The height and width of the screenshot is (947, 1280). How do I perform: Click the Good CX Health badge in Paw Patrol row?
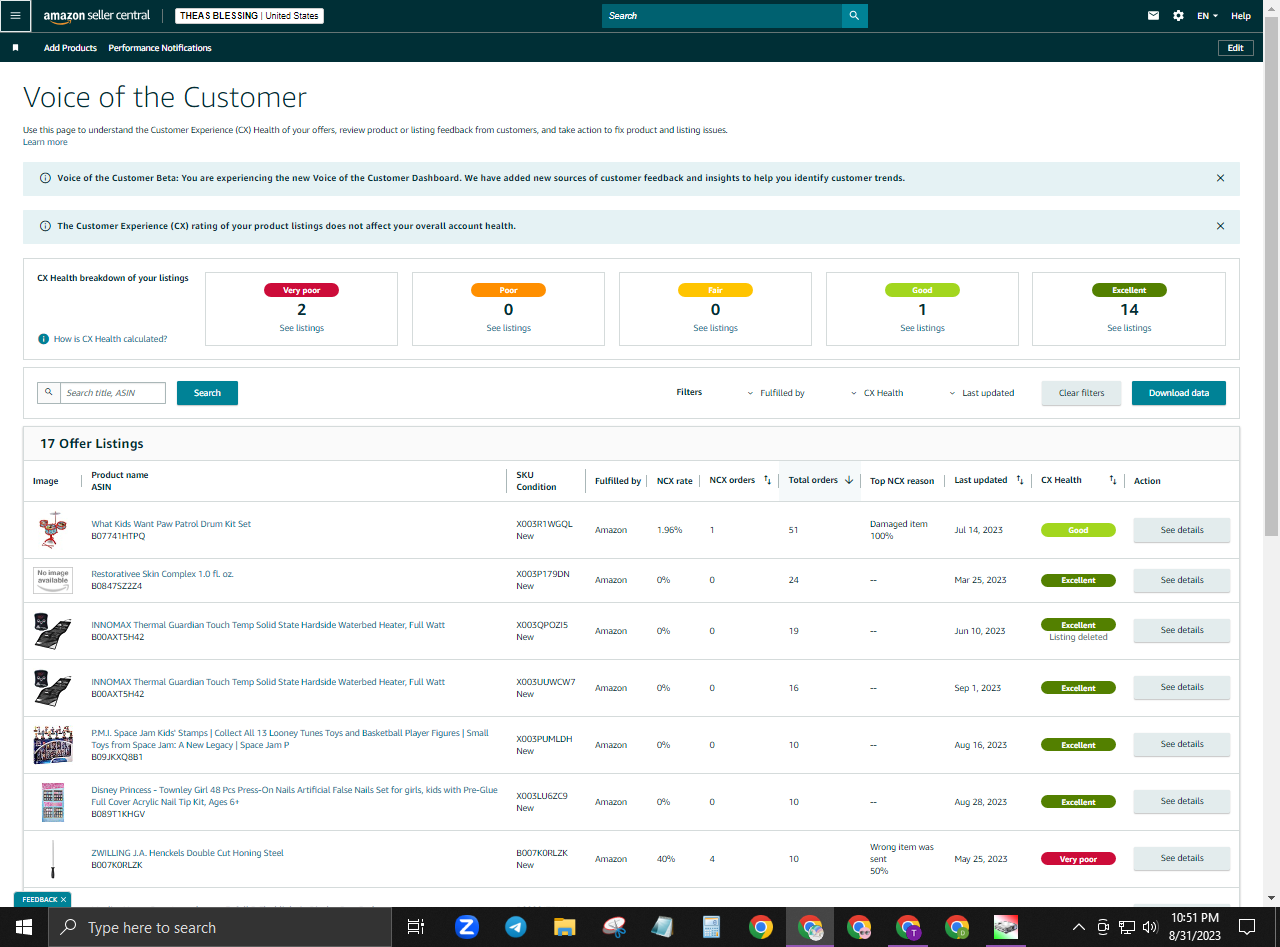[1078, 530]
